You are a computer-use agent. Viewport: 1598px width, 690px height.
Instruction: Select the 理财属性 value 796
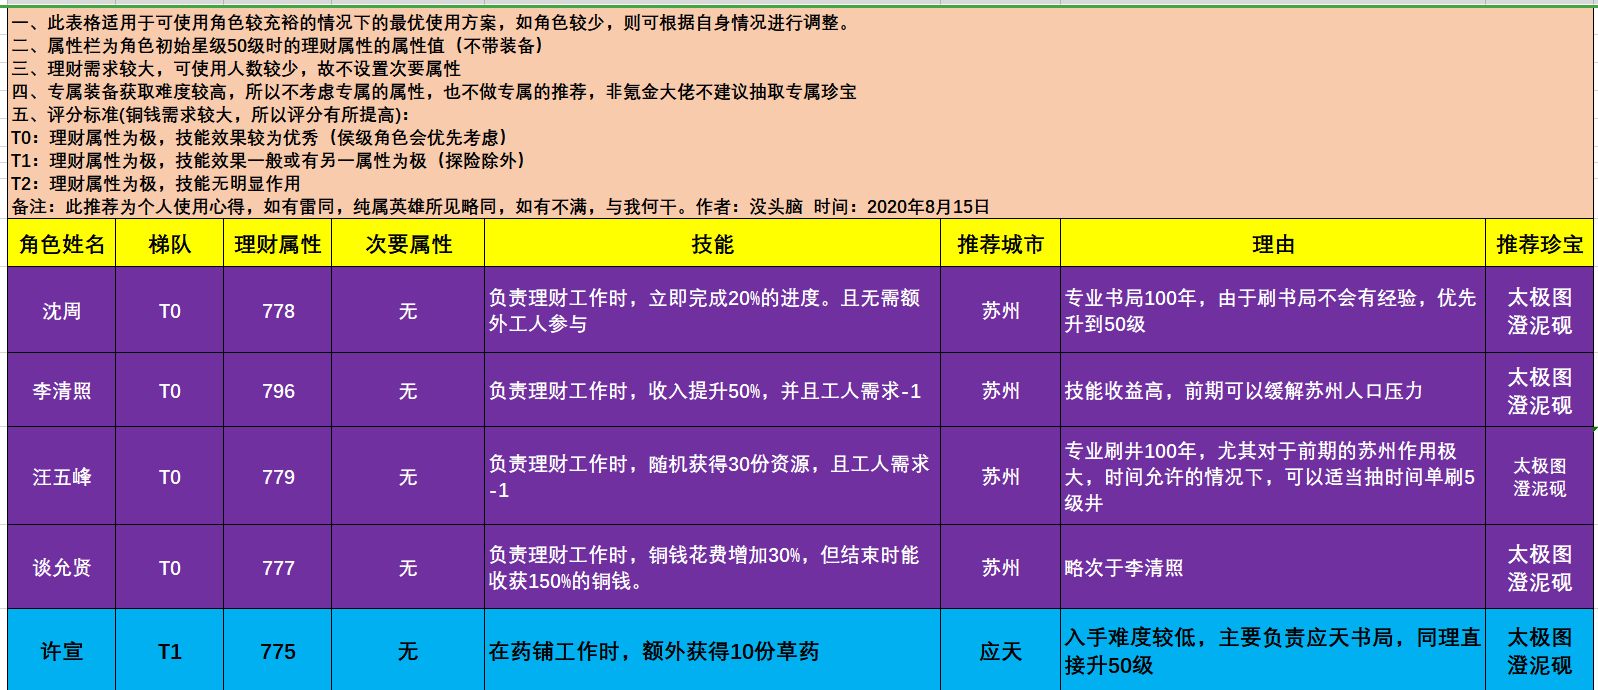click(x=278, y=391)
